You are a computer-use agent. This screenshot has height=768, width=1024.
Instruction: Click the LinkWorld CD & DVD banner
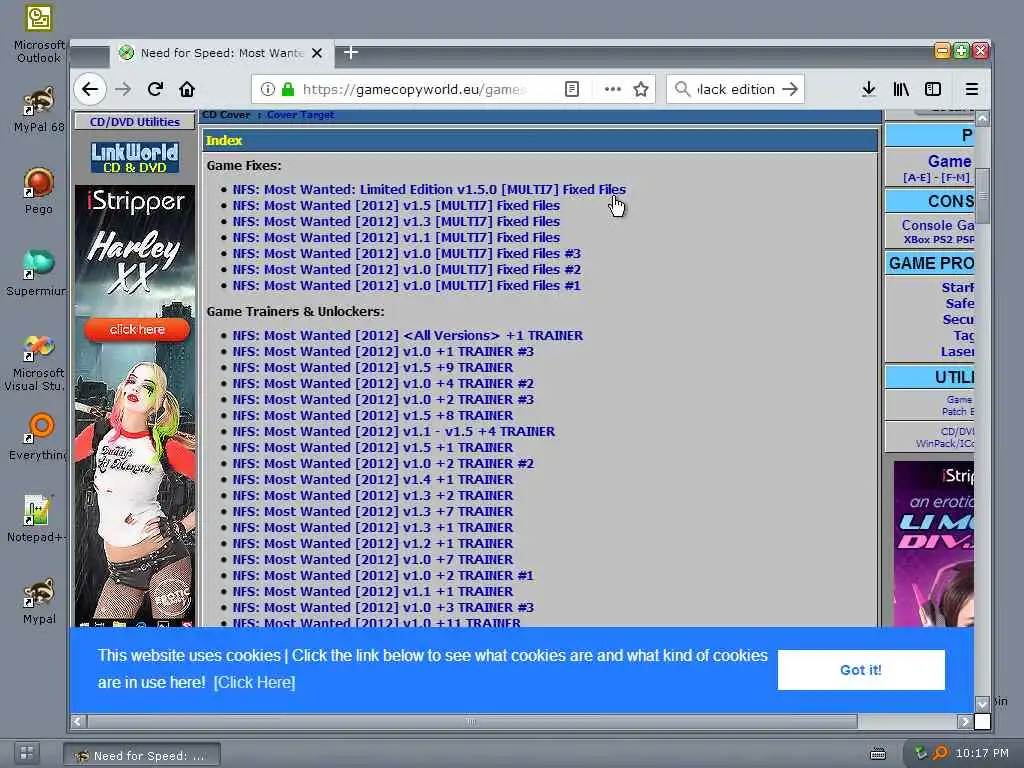[x=135, y=157]
